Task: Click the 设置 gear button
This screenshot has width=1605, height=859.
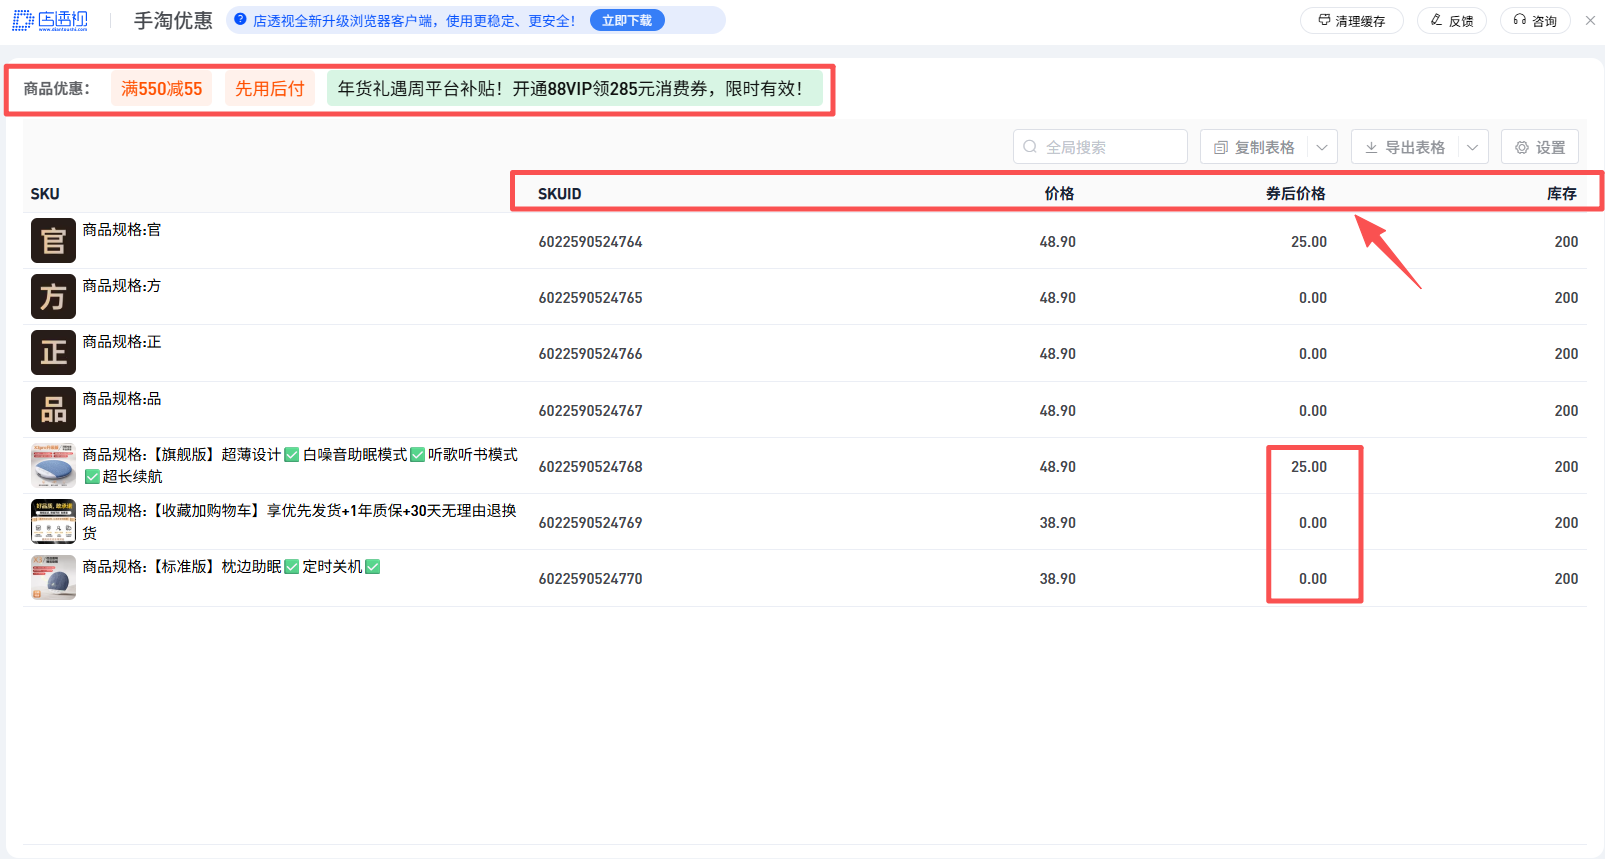Action: click(1540, 147)
